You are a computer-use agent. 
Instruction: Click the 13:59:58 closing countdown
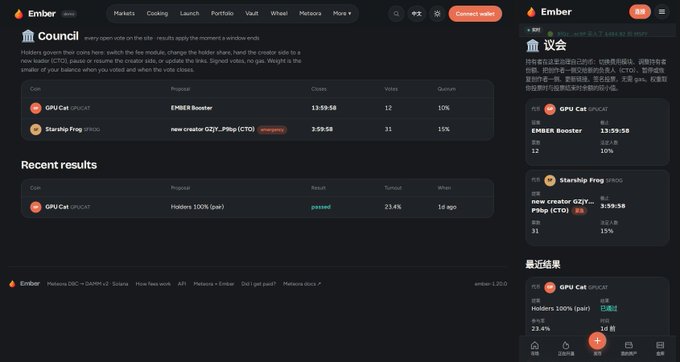tap(324, 108)
